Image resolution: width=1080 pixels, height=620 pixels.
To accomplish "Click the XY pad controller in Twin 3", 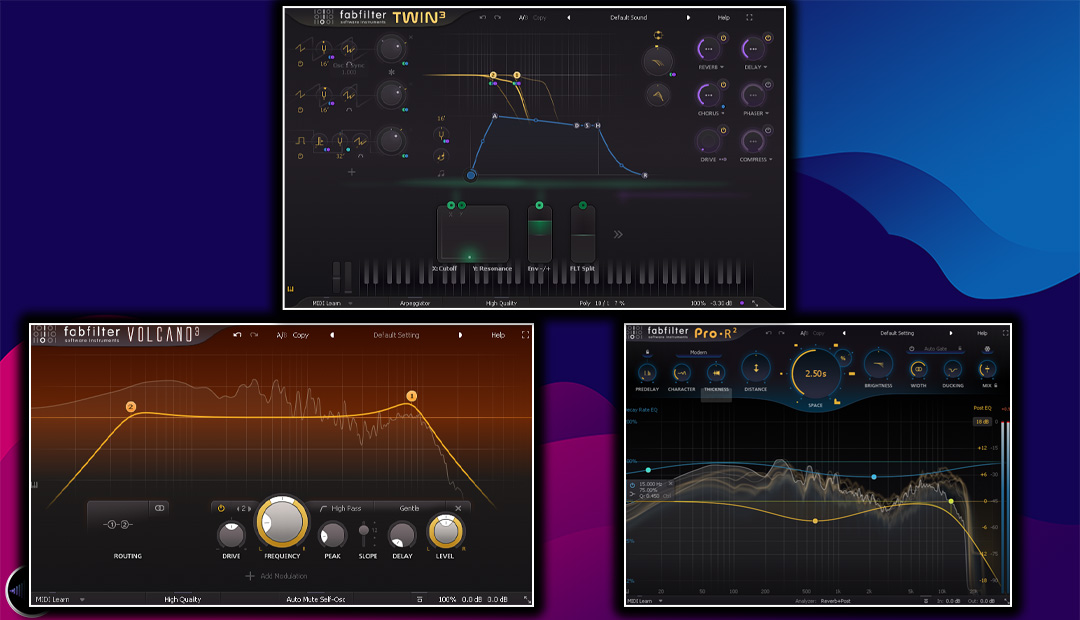I will 472,234.
